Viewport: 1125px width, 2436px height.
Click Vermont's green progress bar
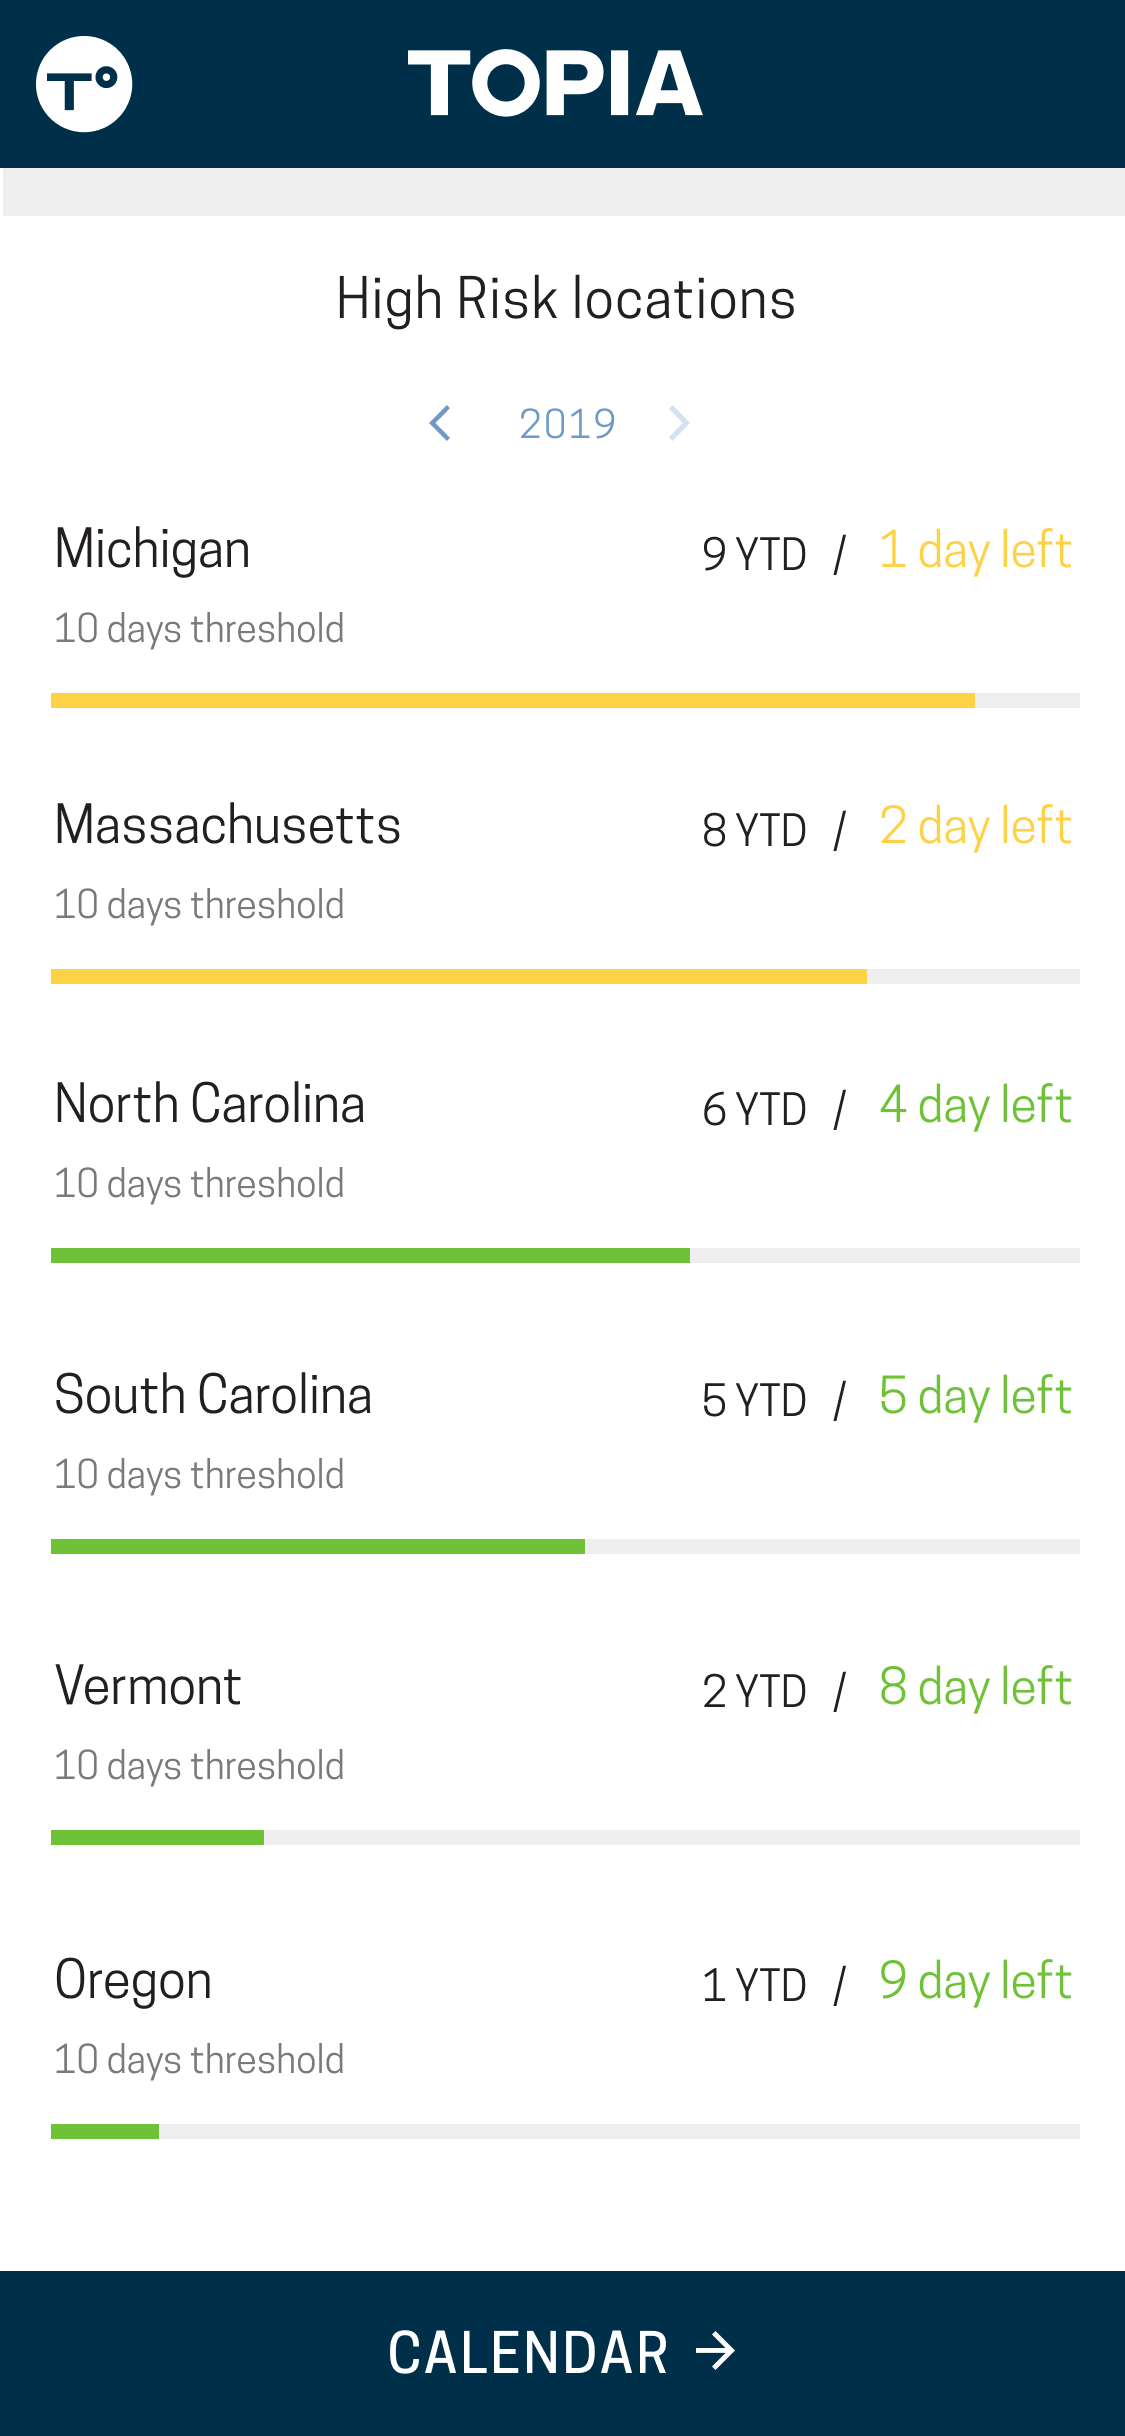[x=565, y=1837]
